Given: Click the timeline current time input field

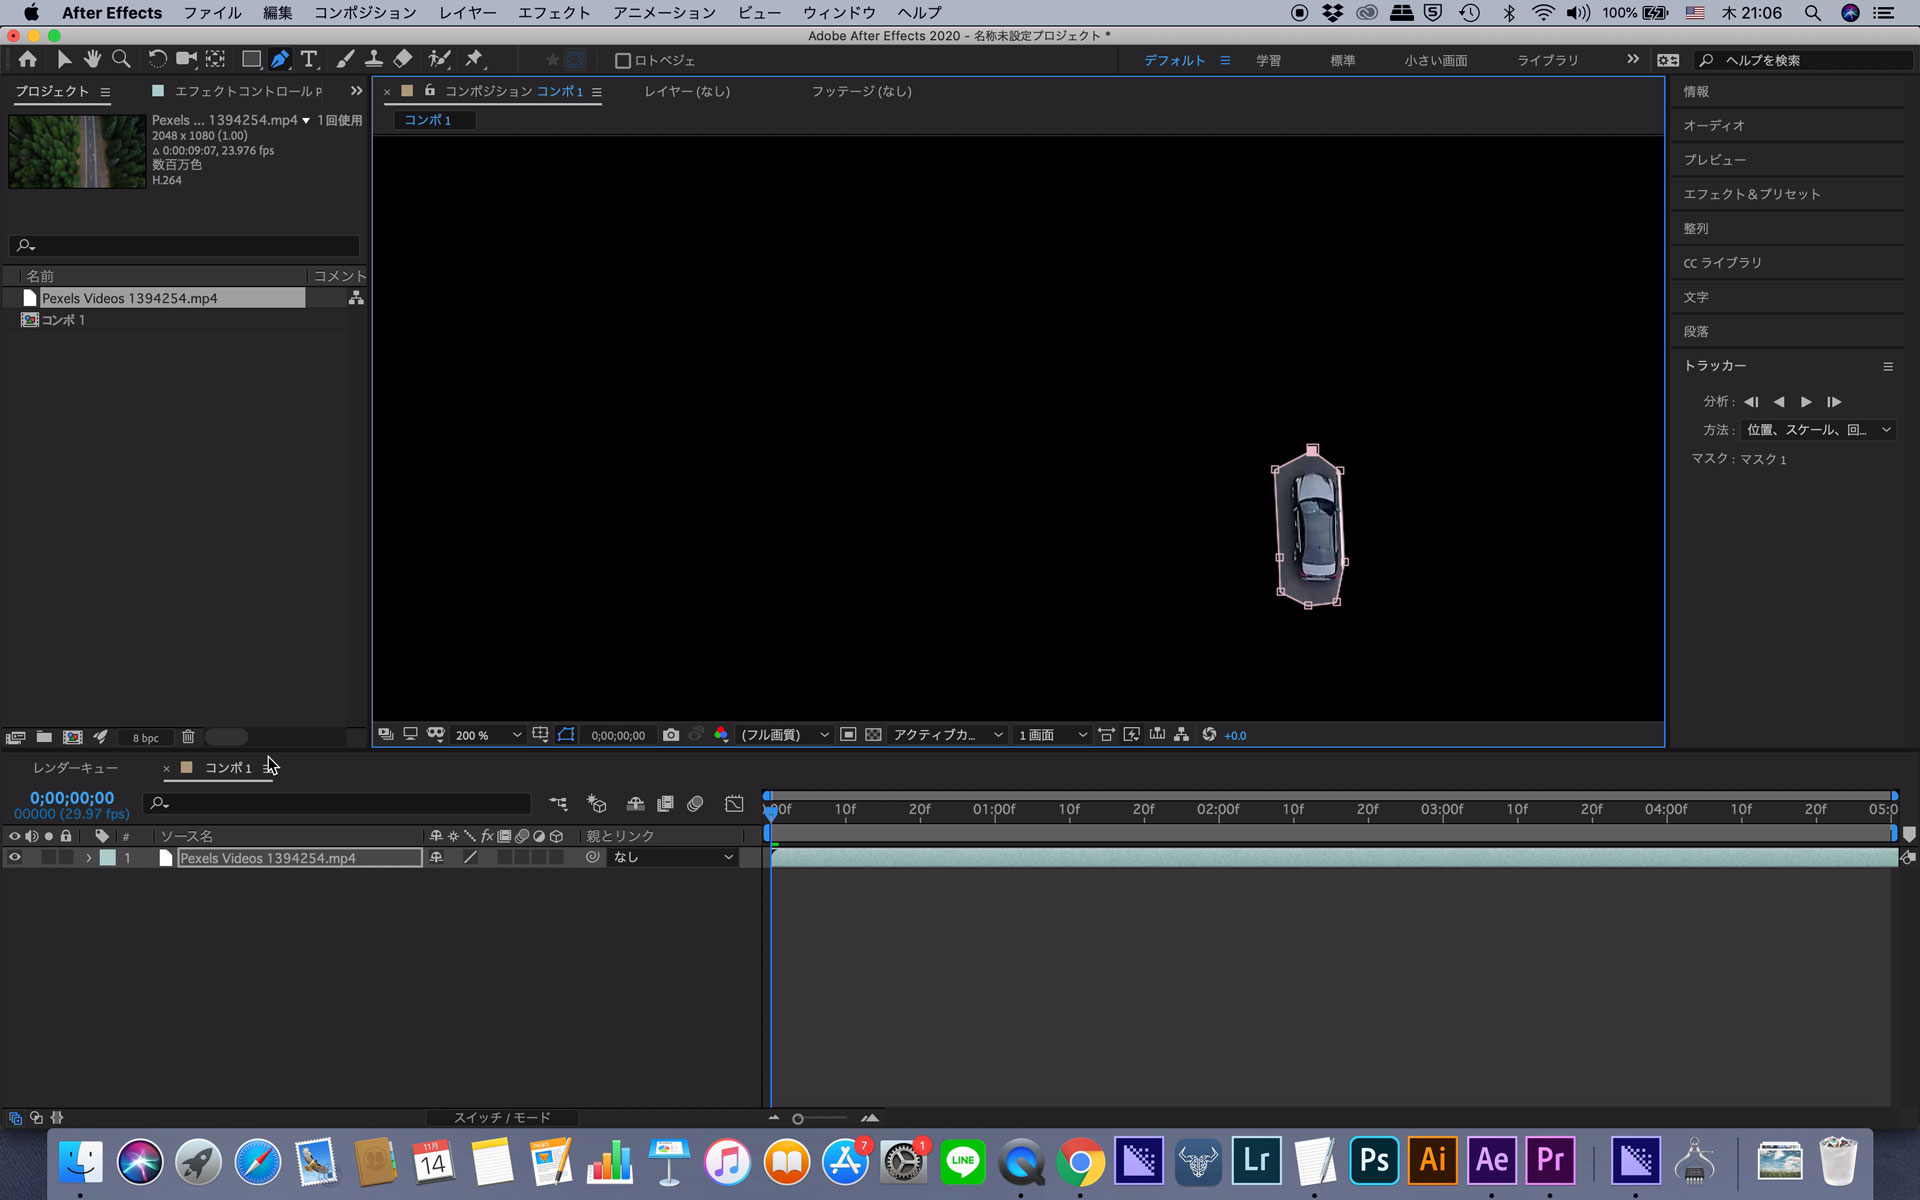Looking at the screenshot, I should 70,798.
